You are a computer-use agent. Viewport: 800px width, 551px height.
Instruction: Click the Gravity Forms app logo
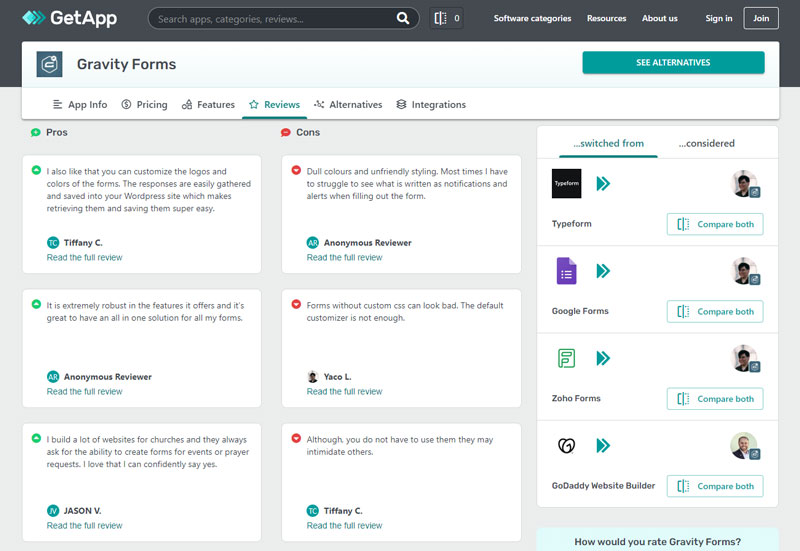coord(49,64)
